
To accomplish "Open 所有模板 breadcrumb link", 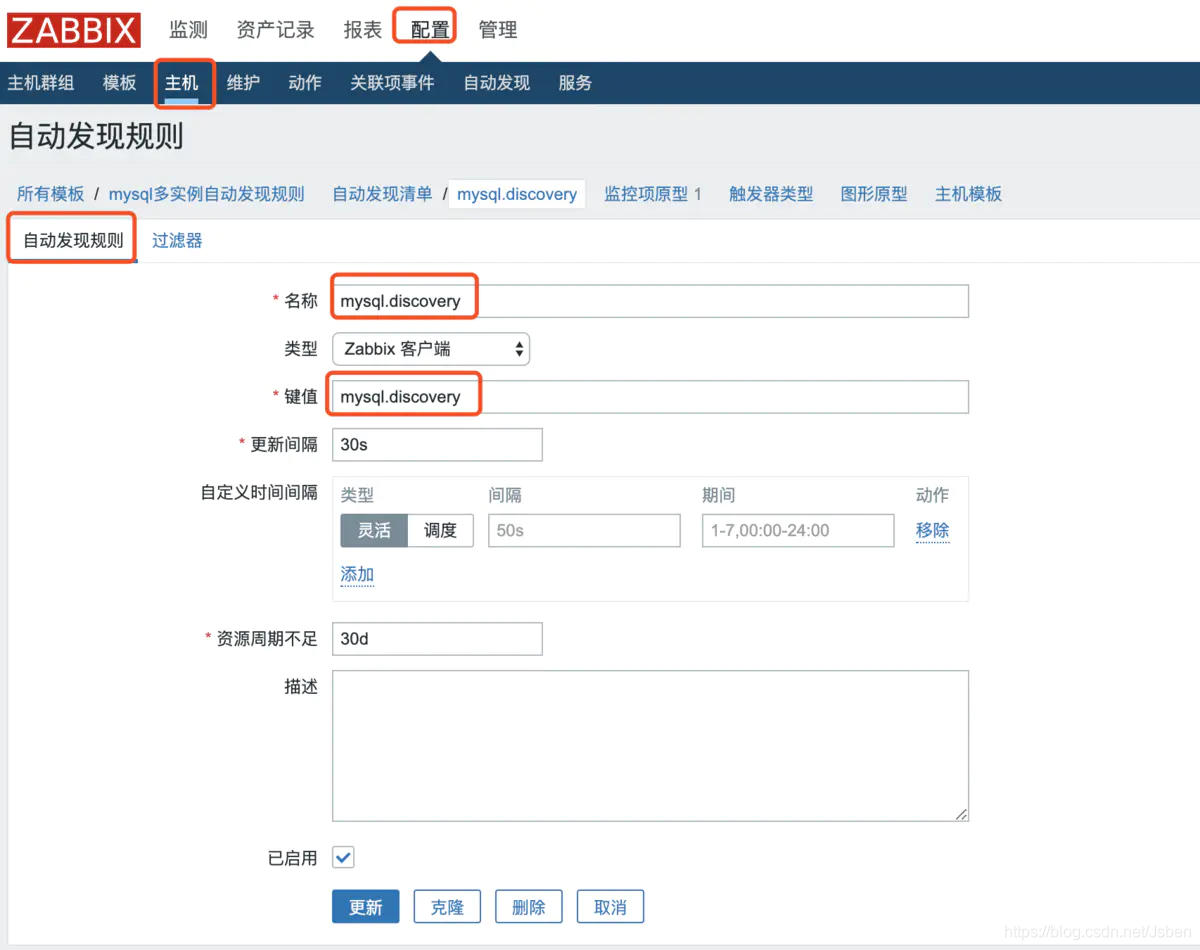I will [50, 194].
